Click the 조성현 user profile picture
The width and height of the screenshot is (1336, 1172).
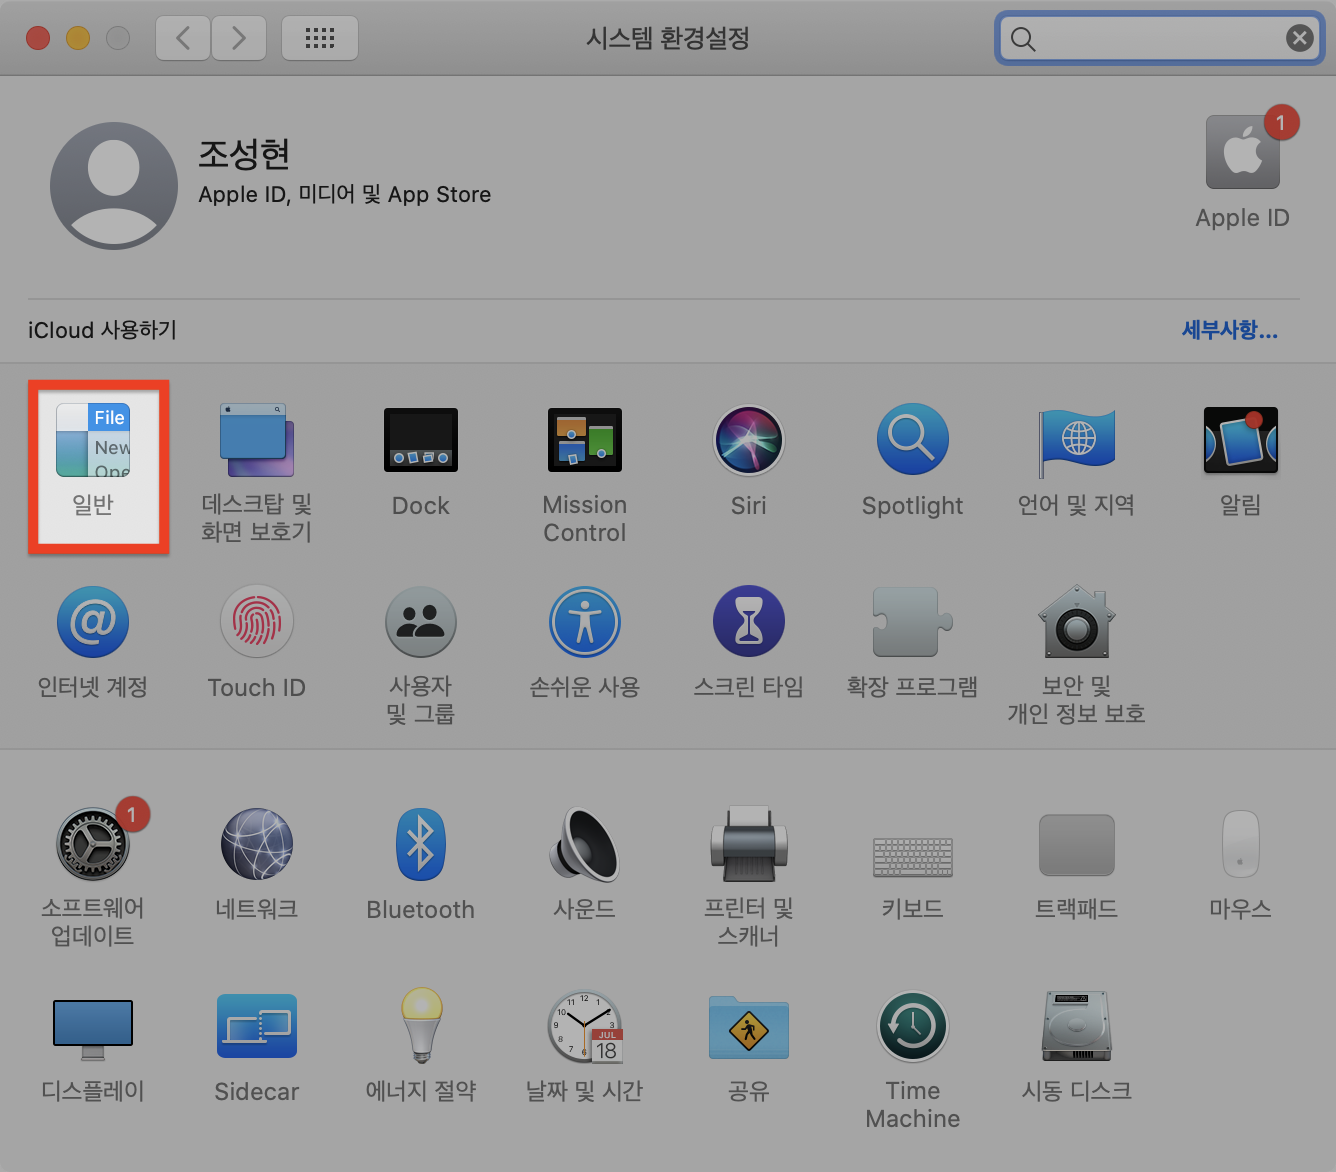(x=114, y=186)
